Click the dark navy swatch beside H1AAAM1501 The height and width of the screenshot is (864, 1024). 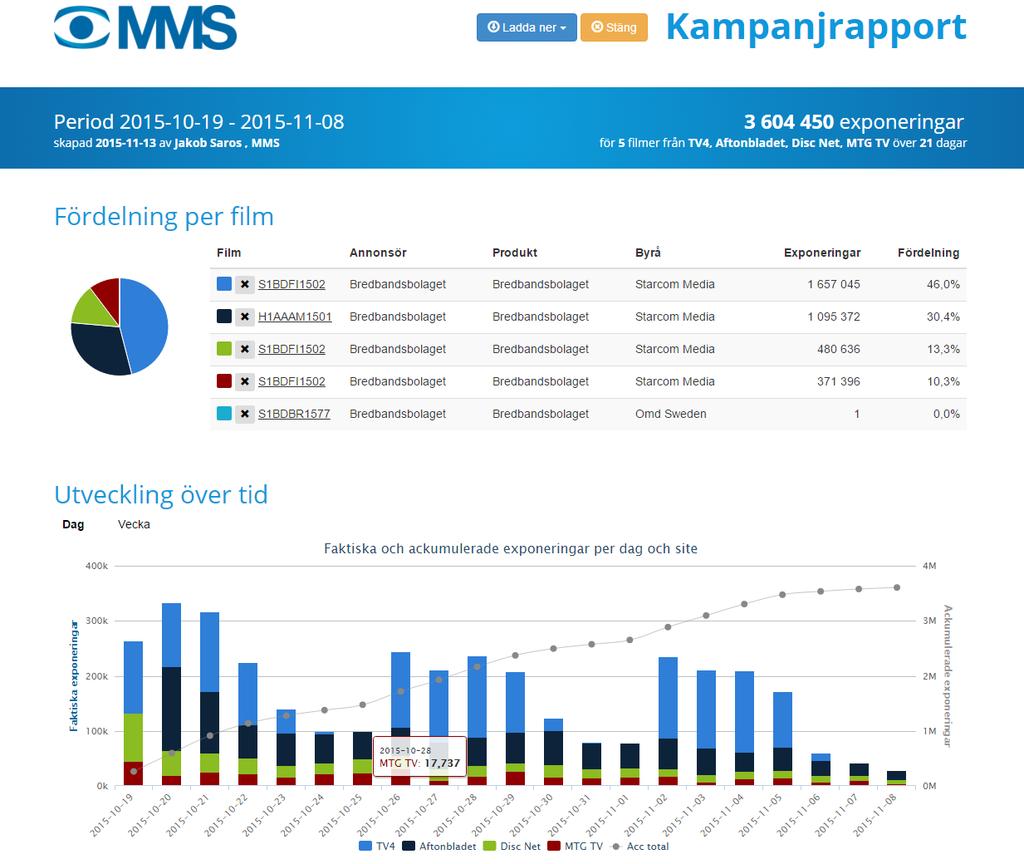(224, 316)
